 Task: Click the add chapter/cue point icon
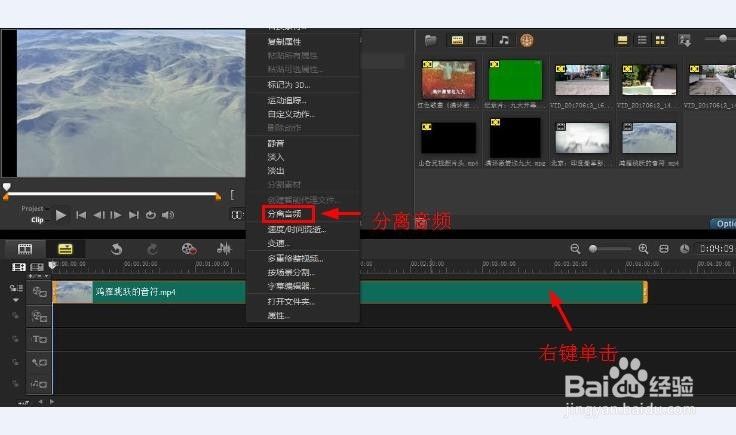tap(37, 267)
